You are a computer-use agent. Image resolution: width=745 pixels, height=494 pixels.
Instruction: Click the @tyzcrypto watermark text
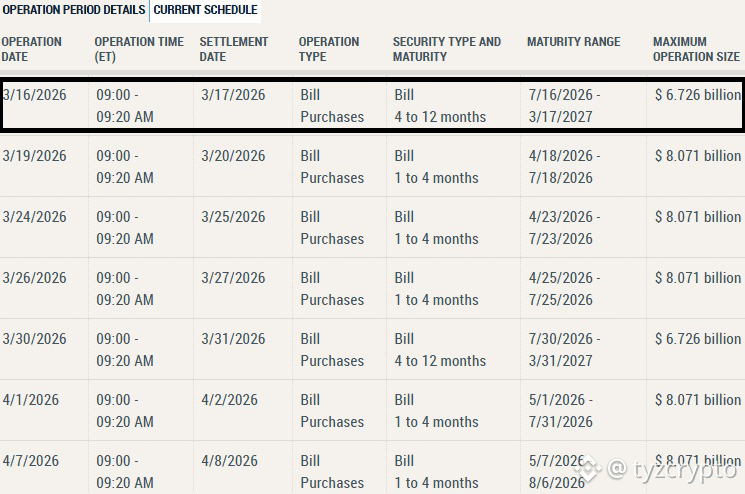coord(671,470)
